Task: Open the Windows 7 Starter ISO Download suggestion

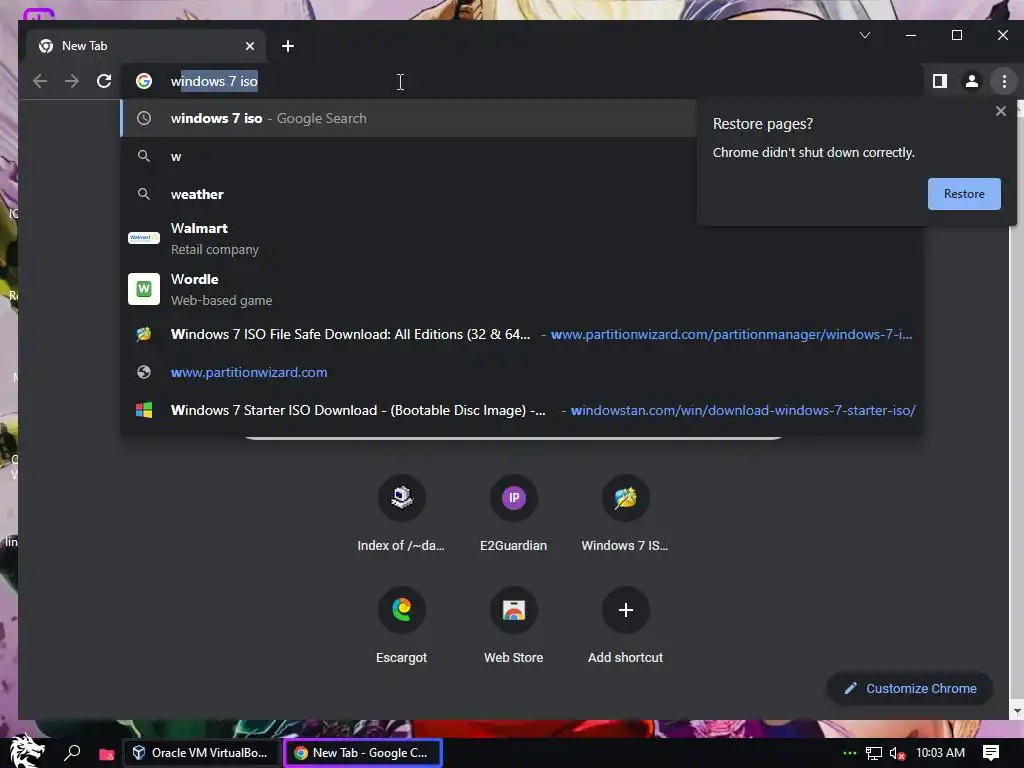Action: point(522,410)
